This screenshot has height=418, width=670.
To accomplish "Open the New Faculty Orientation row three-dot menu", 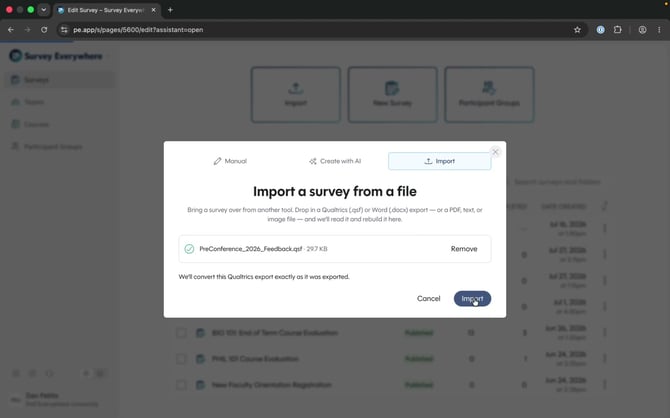I will coord(605,385).
